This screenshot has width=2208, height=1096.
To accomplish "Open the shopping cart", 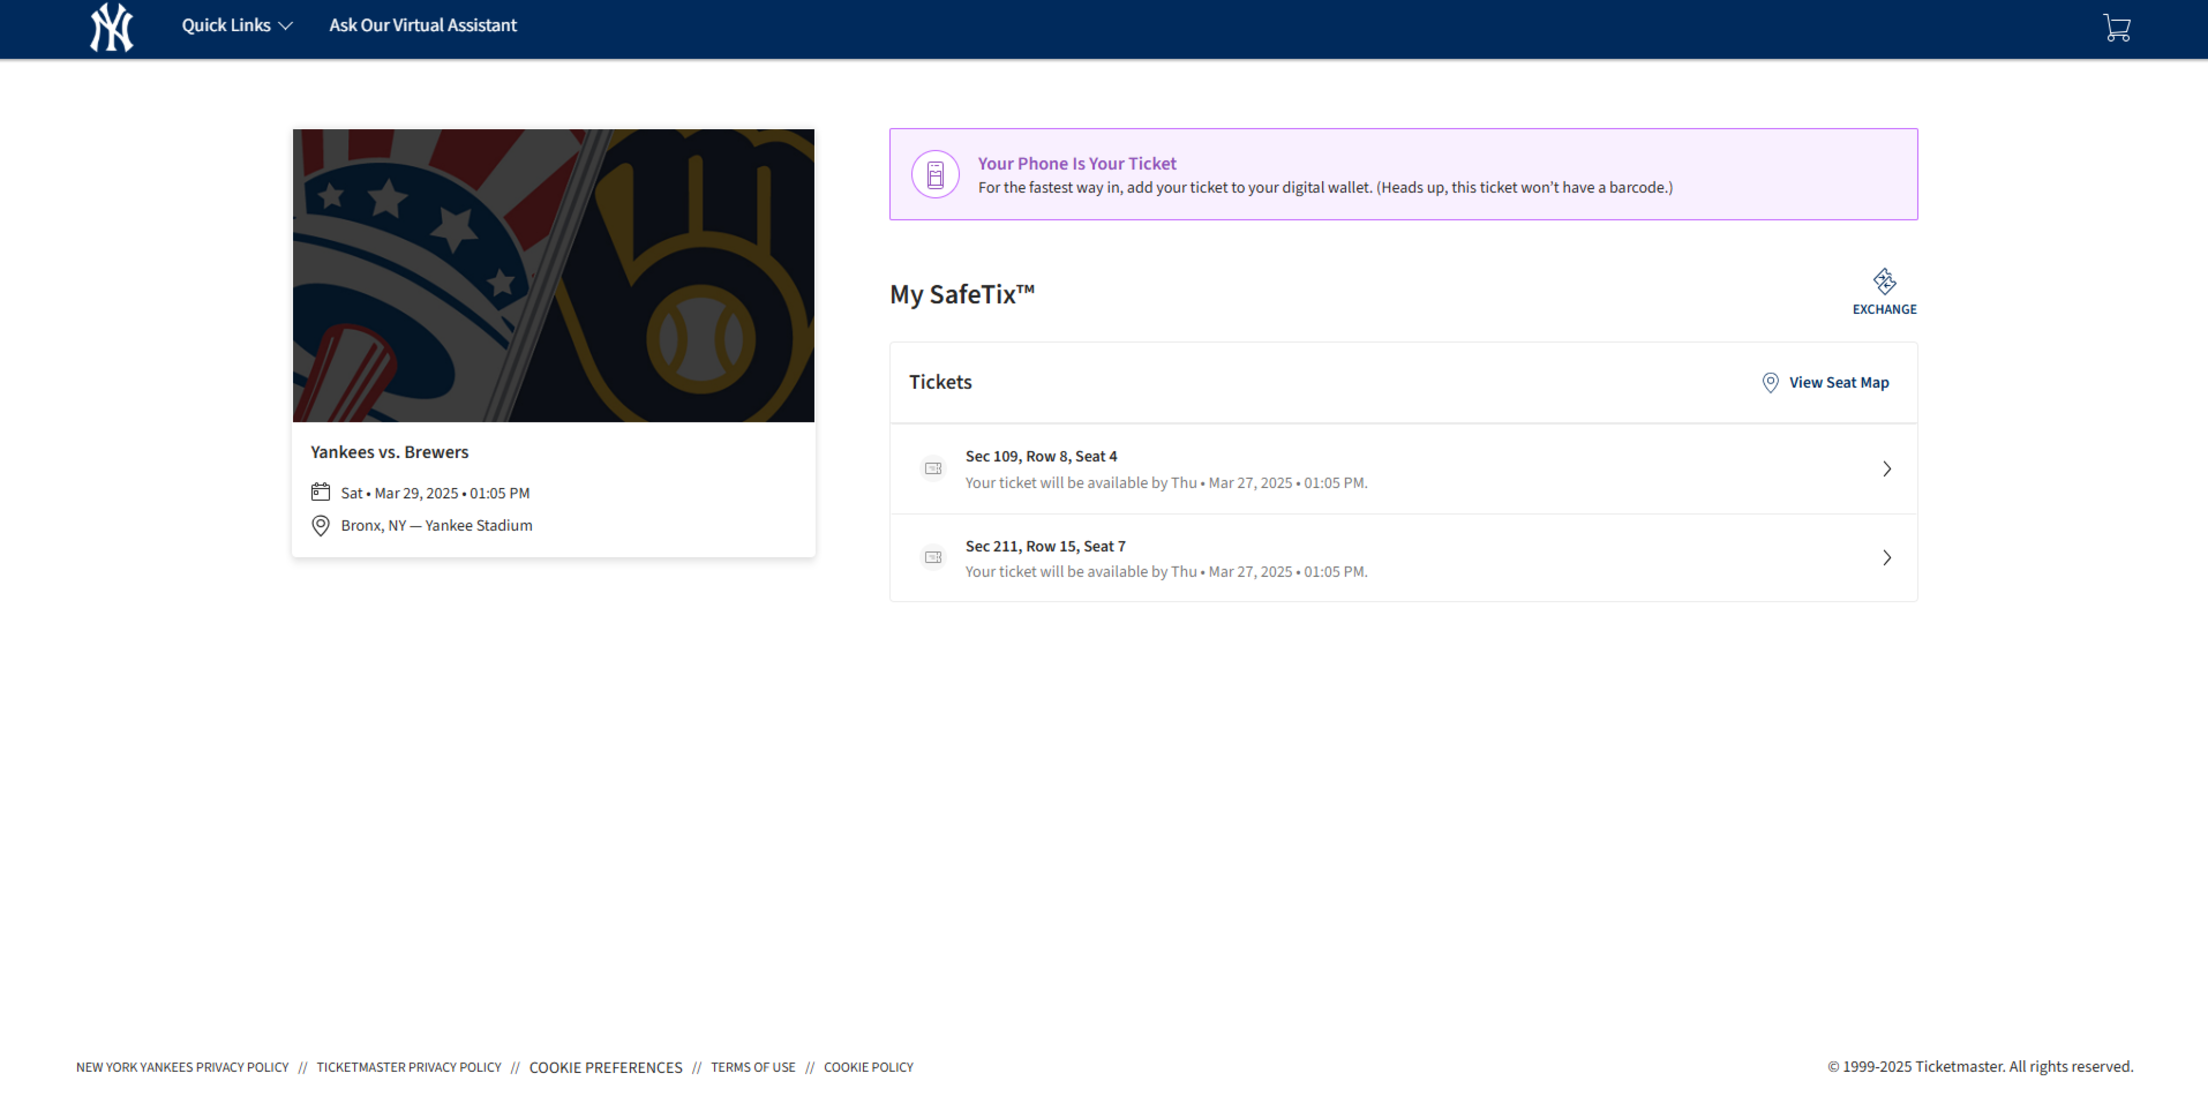I will click(2117, 27).
